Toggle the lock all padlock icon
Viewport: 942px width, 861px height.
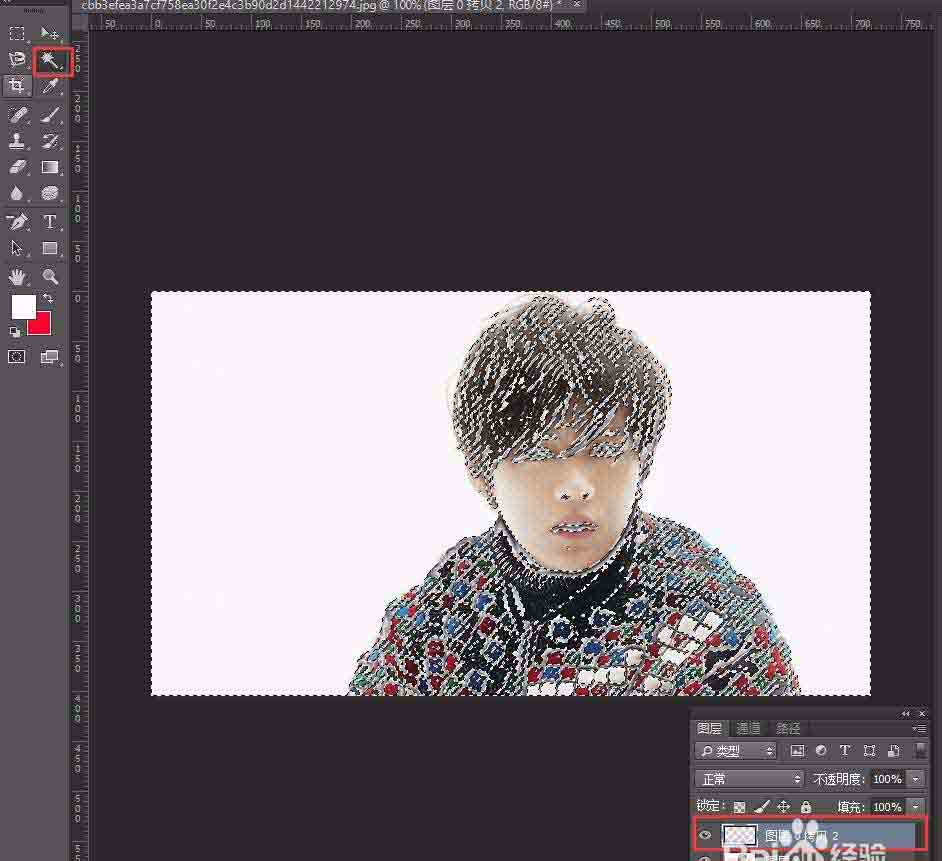point(806,806)
